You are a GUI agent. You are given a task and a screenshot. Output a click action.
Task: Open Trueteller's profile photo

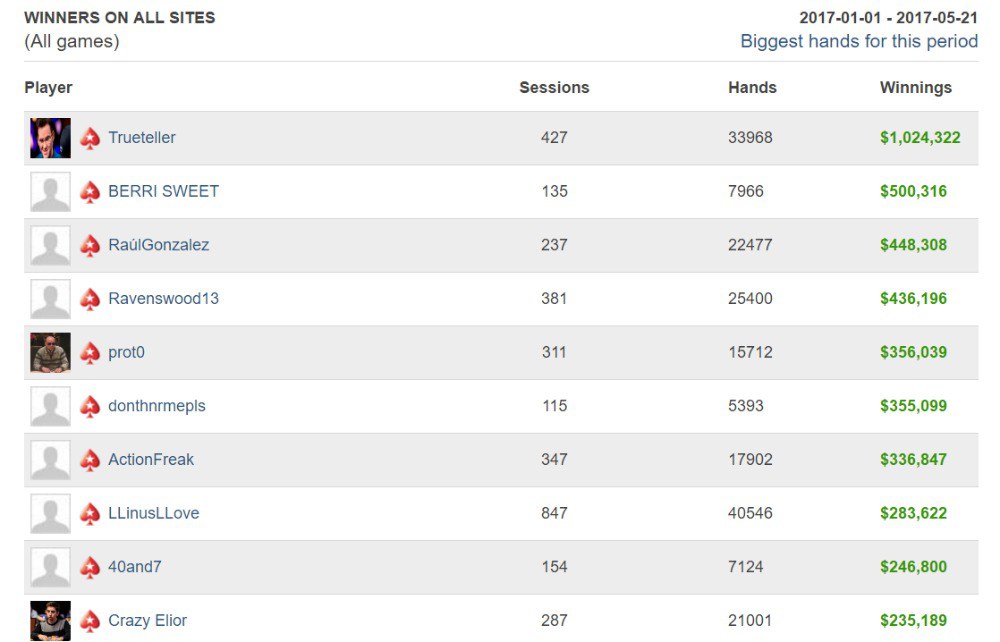[x=50, y=138]
